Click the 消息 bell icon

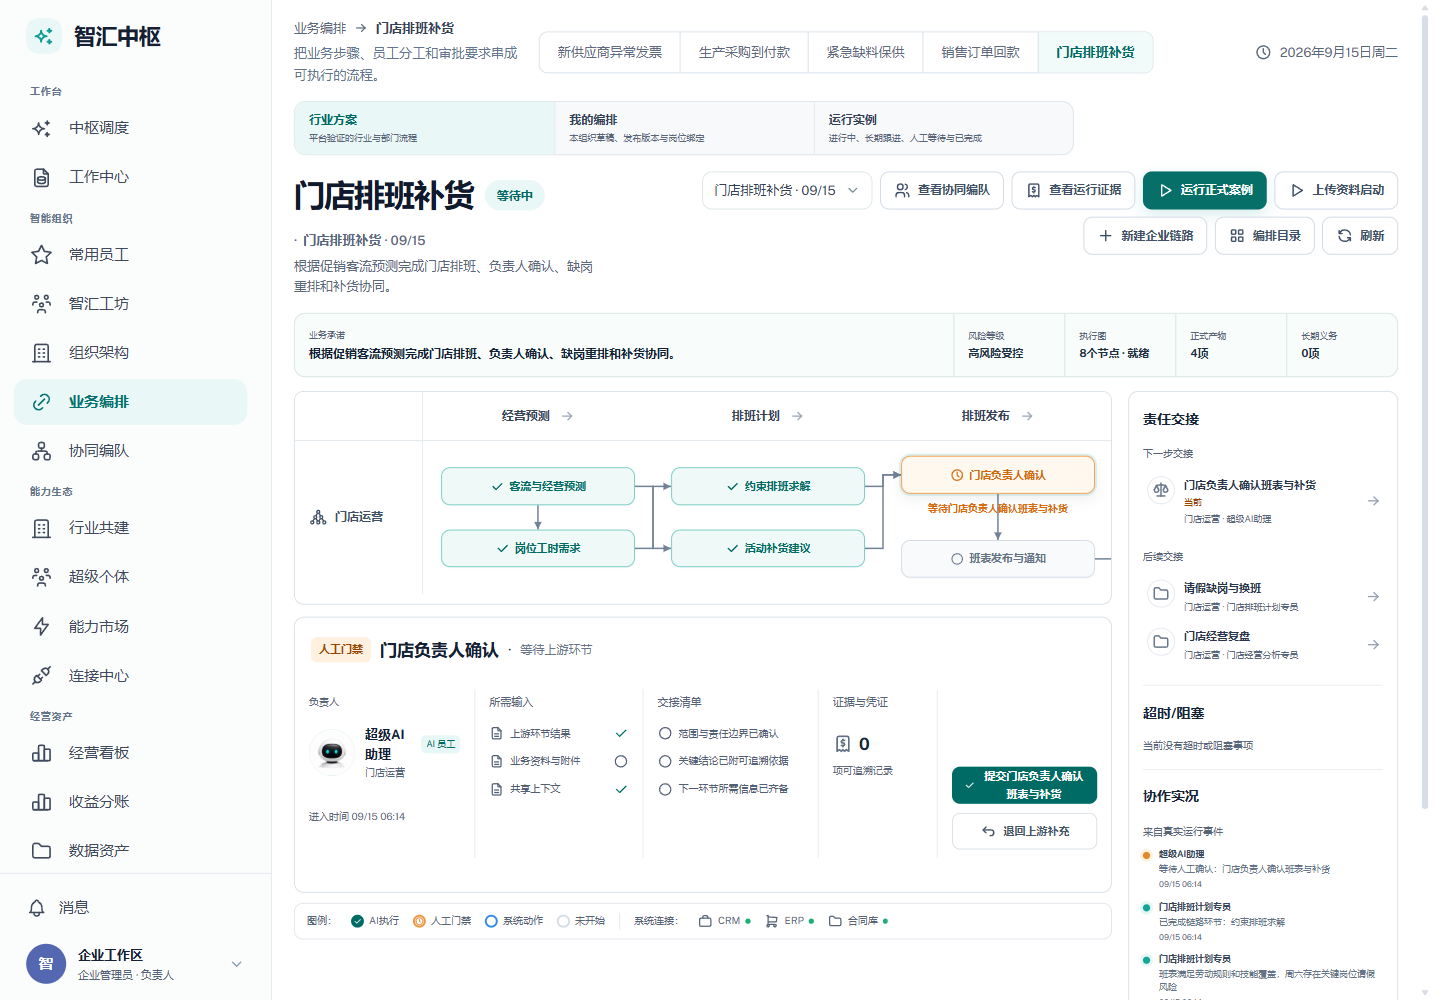point(37,908)
